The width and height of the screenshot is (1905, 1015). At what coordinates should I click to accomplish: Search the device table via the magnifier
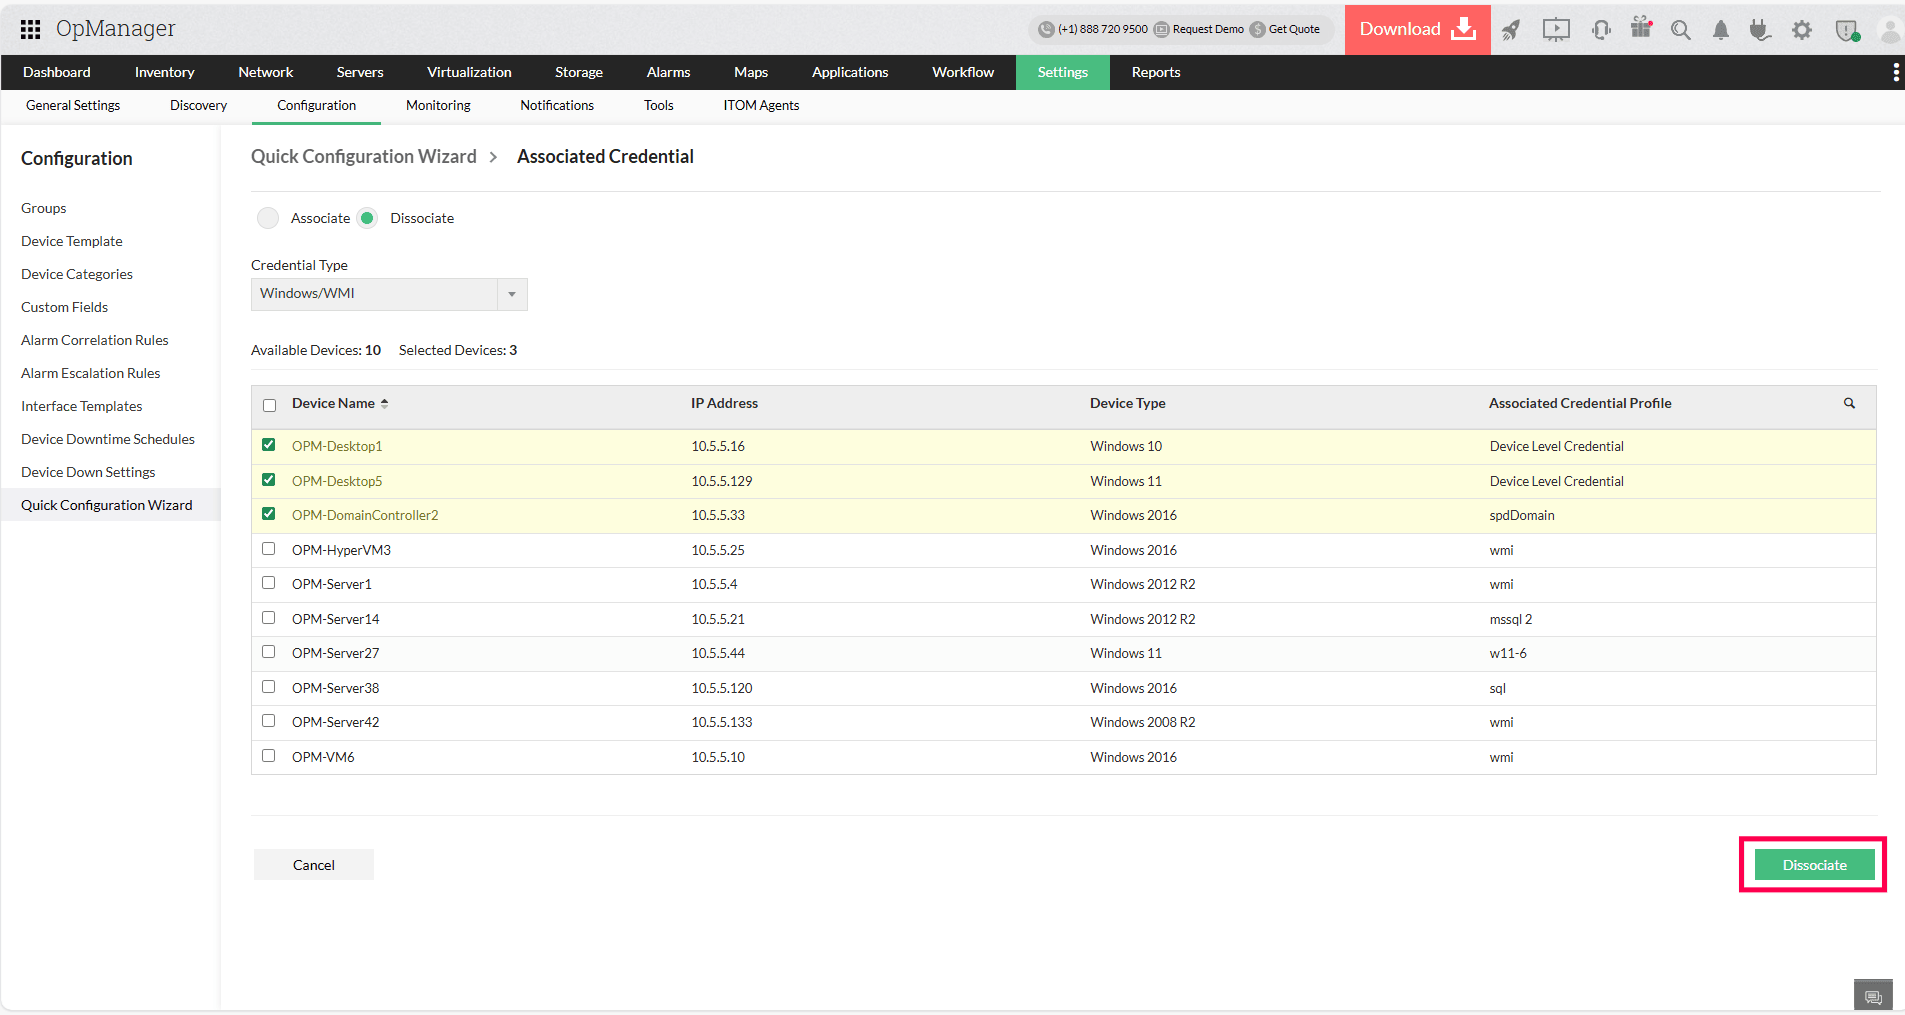coord(1848,404)
